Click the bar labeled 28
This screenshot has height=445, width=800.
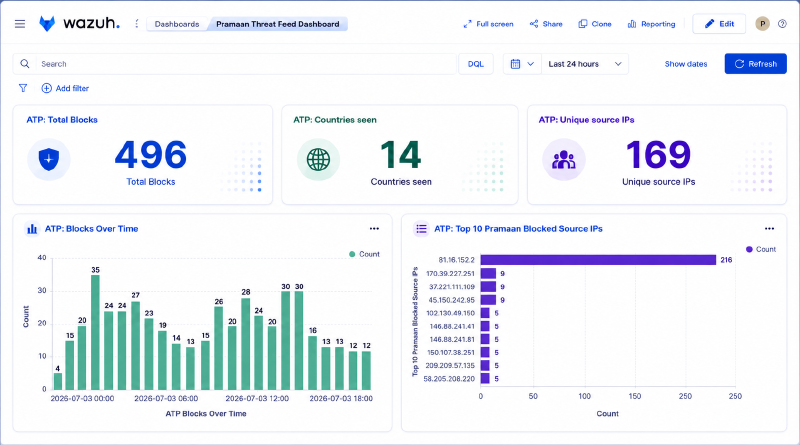(x=245, y=344)
